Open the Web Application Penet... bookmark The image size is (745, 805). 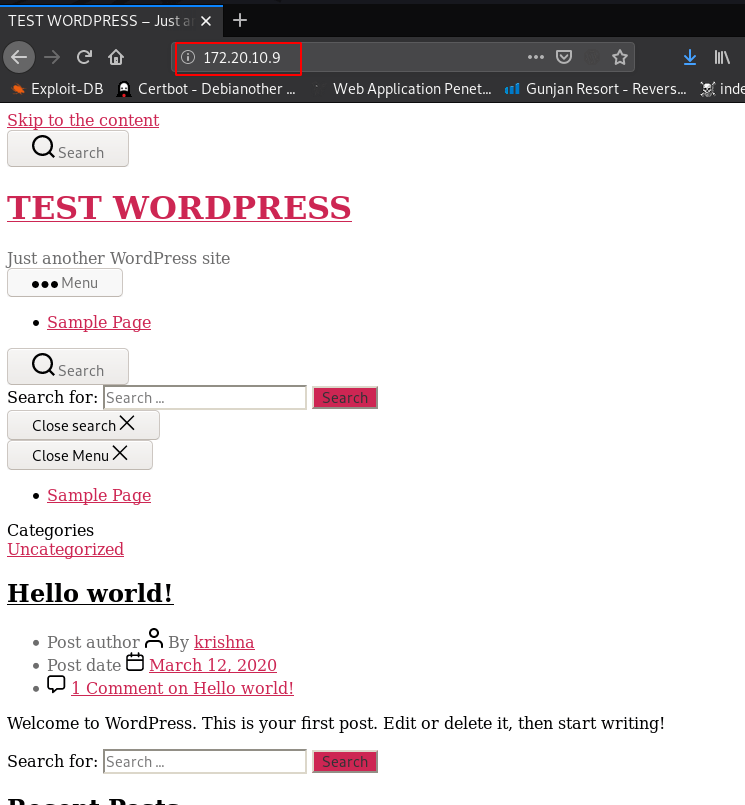tap(403, 89)
